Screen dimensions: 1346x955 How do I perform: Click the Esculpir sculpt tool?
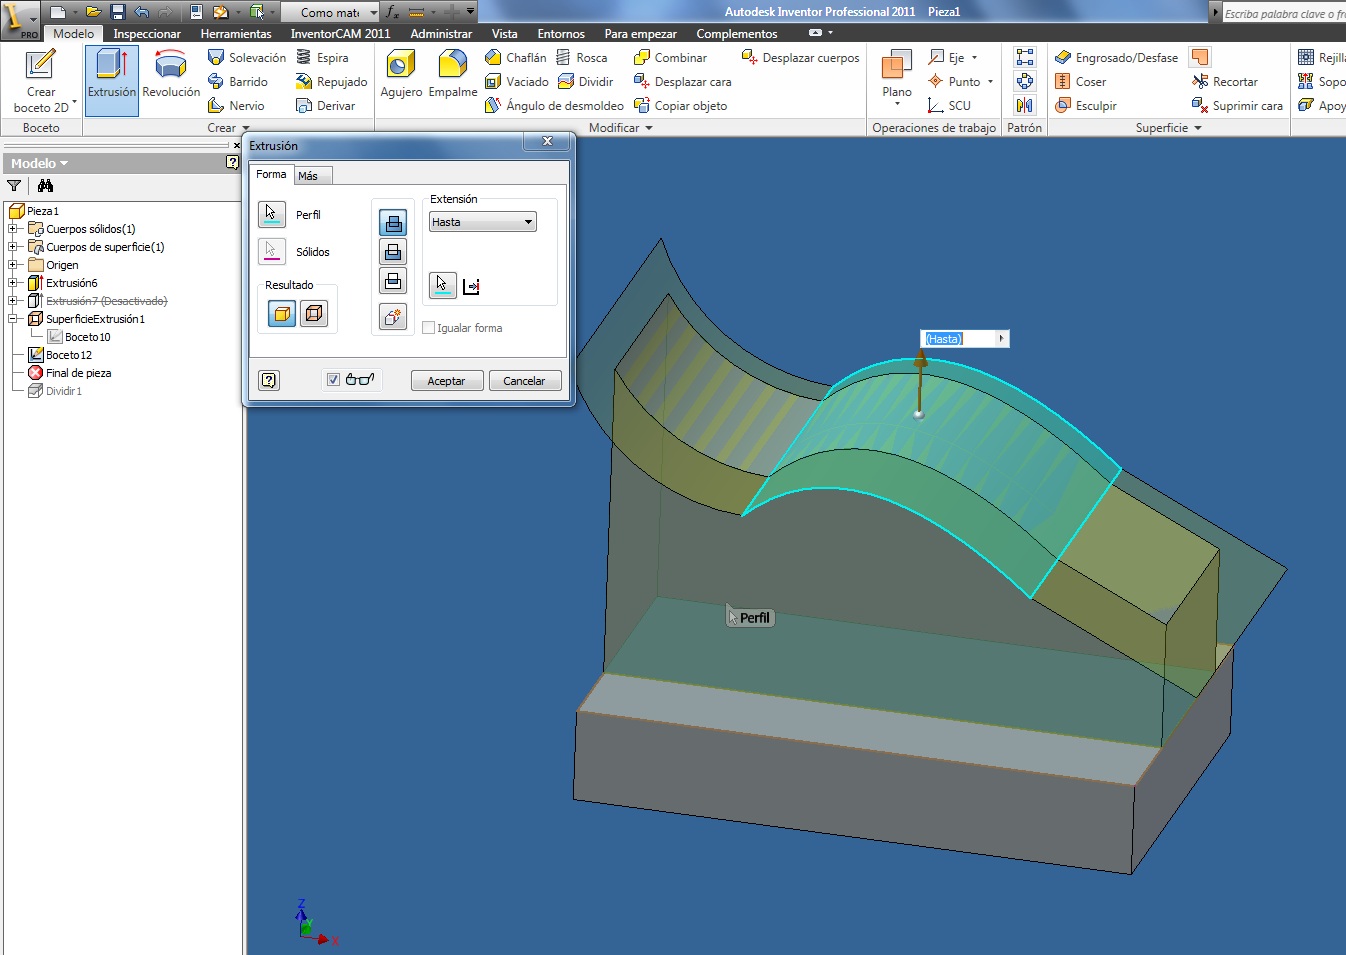pos(1085,106)
